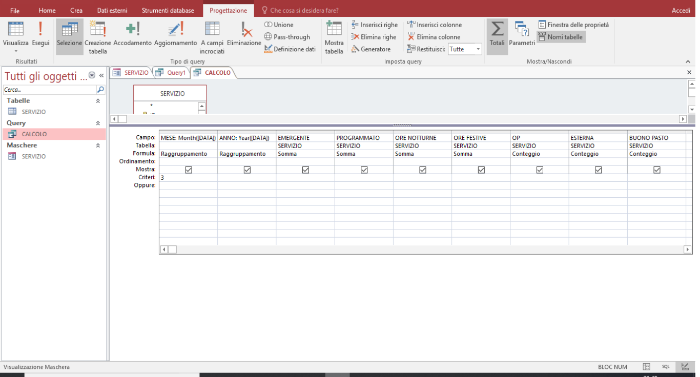Open Tutti gli oggetti navigation dropdown
This screenshot has height=377, width=700.
tap(92, 75)
